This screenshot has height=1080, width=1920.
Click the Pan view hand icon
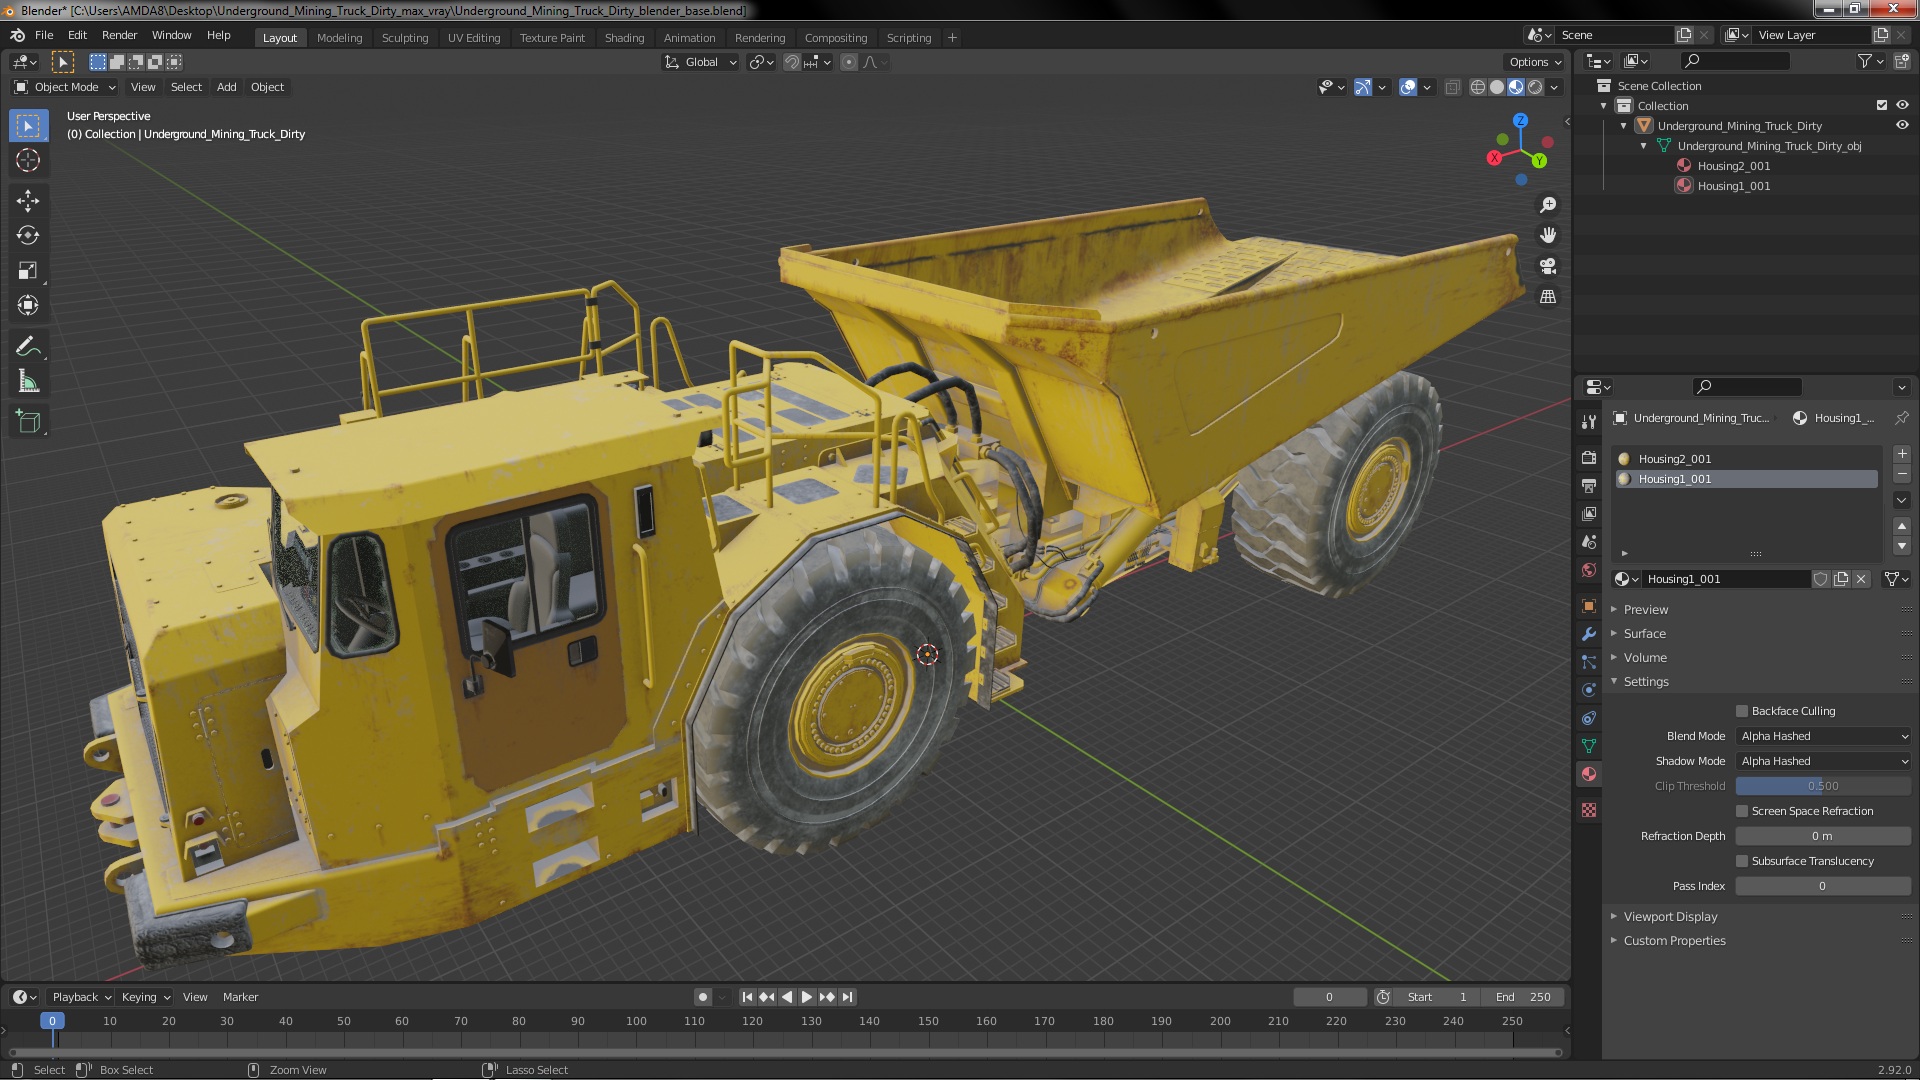click(1548, 235)
